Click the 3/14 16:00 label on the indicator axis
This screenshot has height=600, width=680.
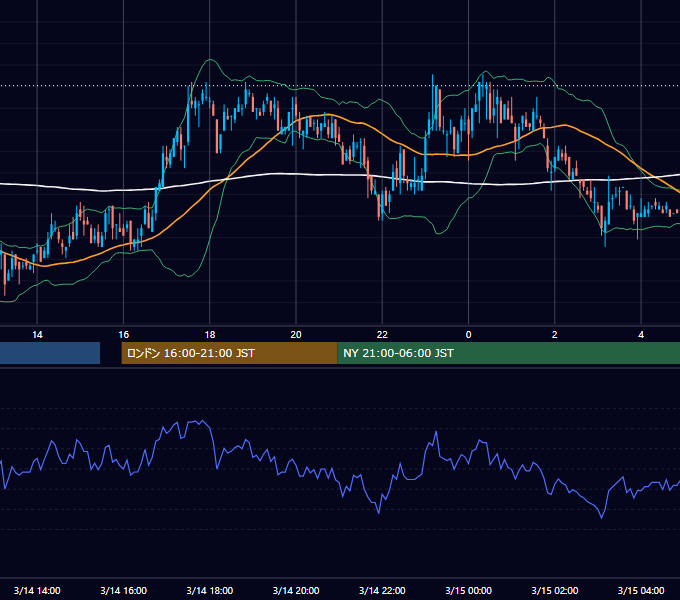pos(124,590)
